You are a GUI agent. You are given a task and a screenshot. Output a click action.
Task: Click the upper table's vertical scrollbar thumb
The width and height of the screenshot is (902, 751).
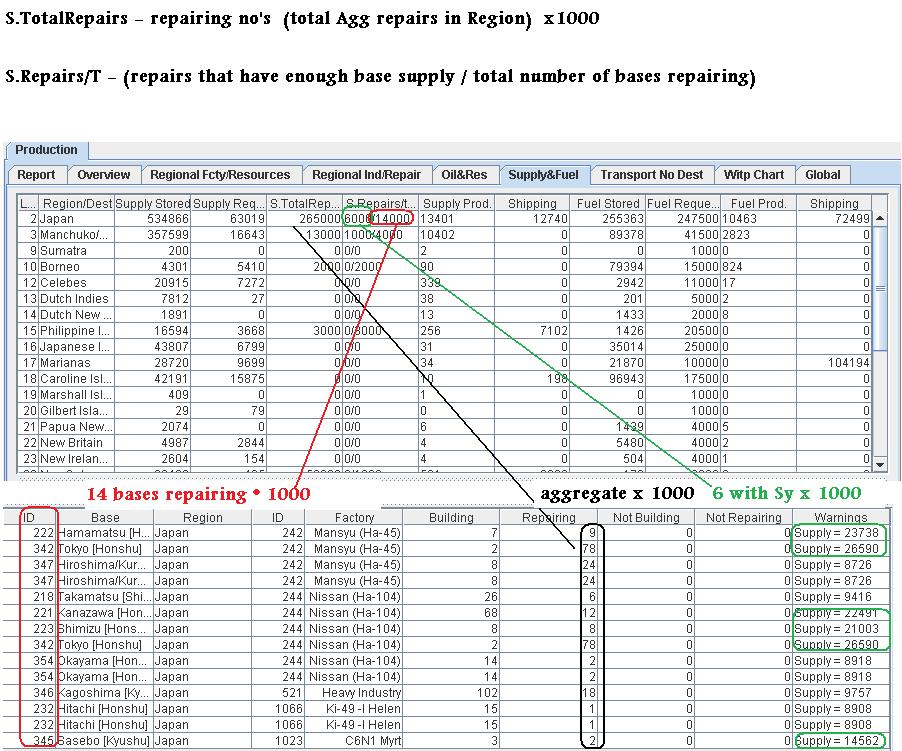pyautogui.click(x=880, y=288)
